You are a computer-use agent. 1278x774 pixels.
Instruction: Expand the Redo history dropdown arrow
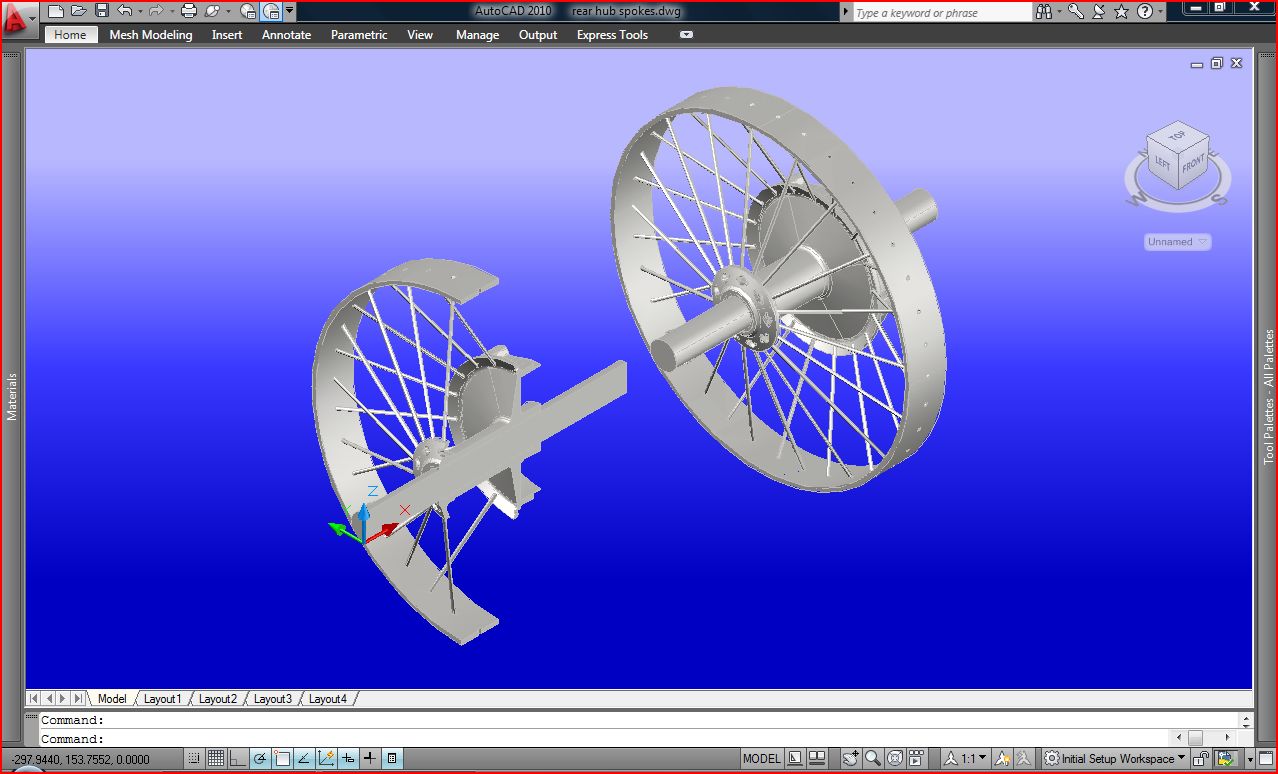(x=172, y=11)
